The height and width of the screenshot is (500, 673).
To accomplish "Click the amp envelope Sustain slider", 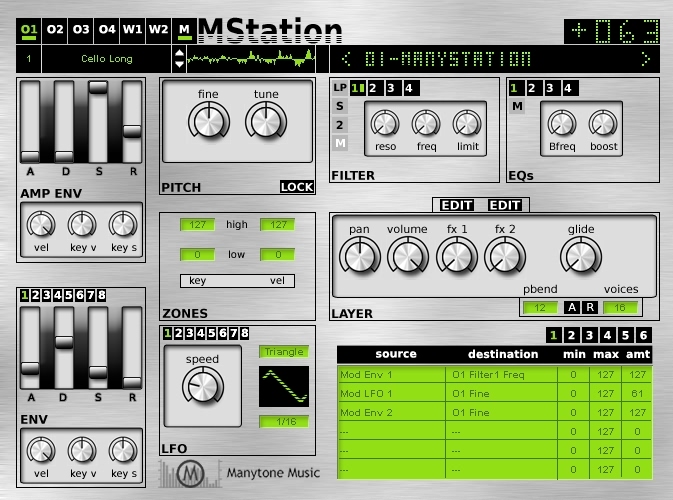I will (x=98, y=122).
